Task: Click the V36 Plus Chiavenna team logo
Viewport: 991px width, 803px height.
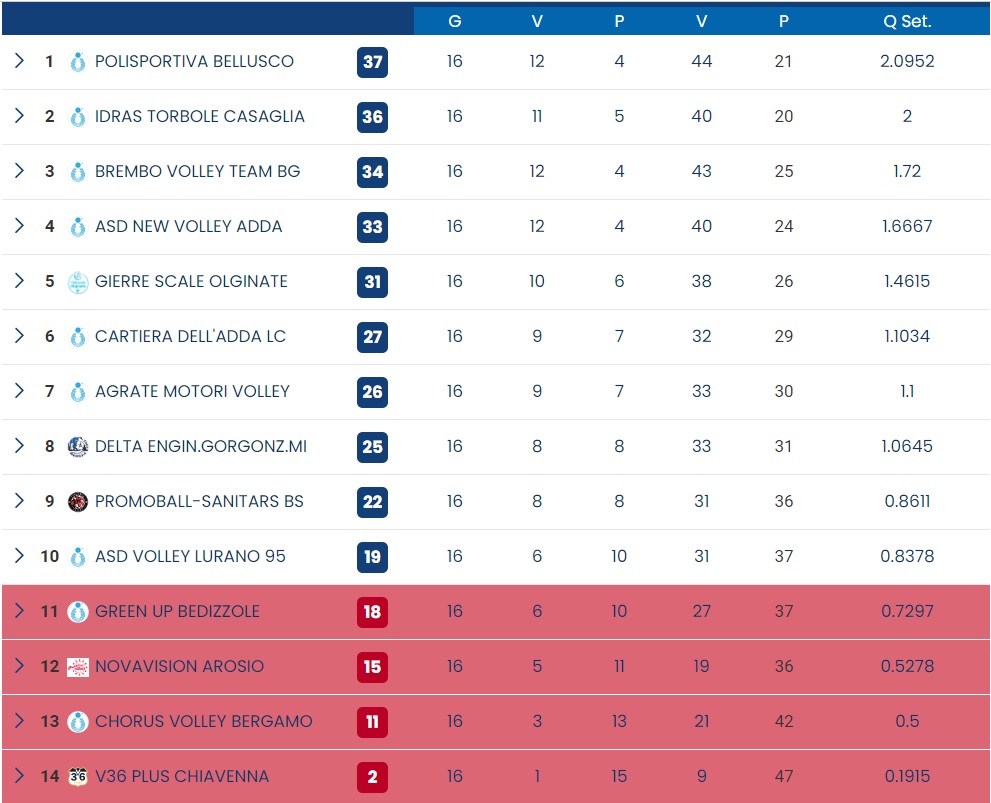Action: [x=78, y=777]
